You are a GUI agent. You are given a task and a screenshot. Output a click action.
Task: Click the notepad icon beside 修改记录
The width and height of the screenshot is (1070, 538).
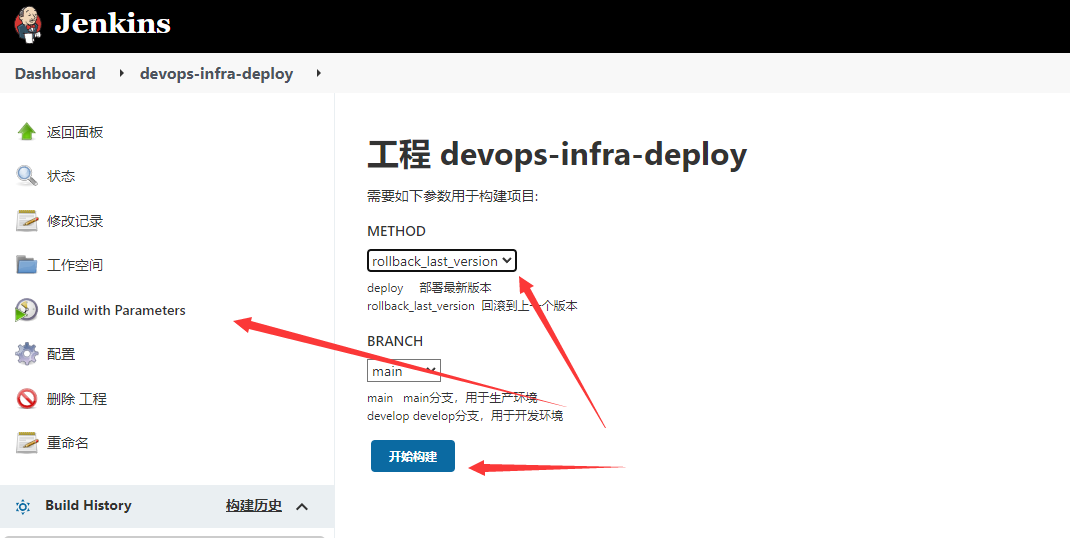click(x=27, y=221)
